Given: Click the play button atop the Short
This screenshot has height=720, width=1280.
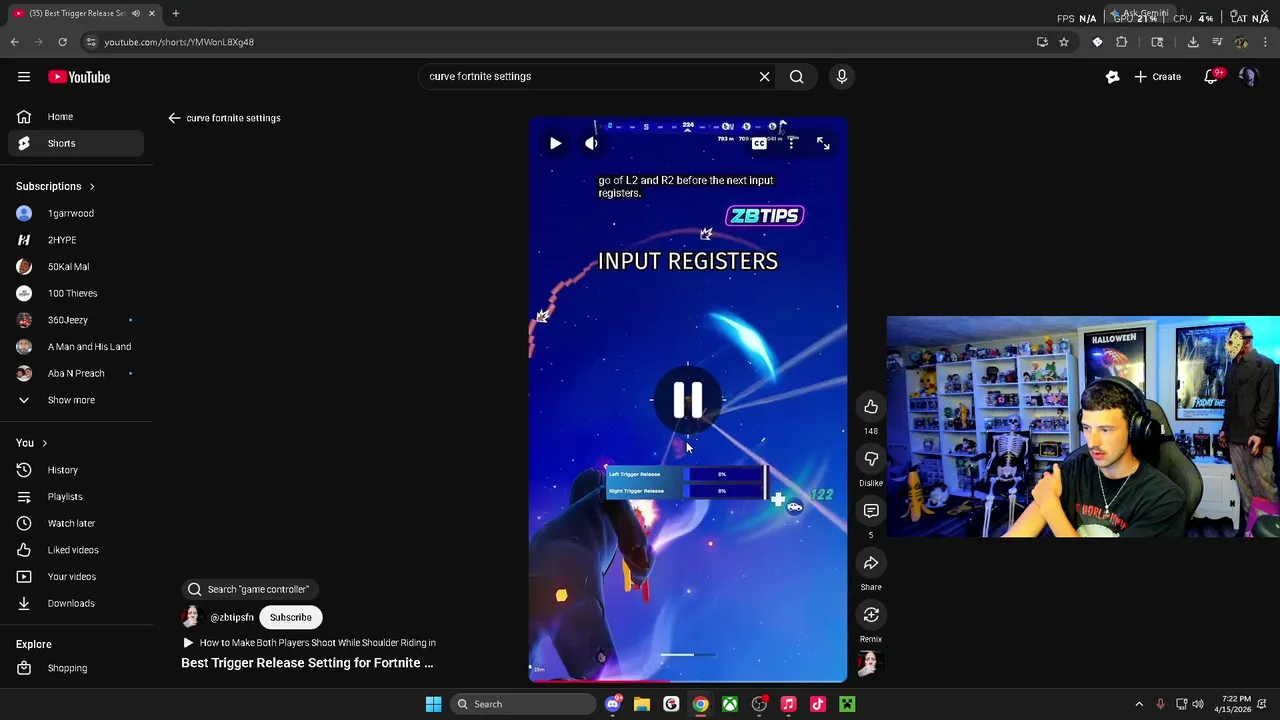Looking at the screenshot, I should (x=555, y=143).
